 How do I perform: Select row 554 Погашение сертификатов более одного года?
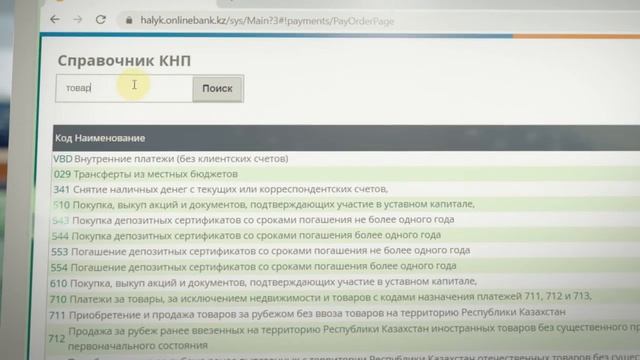click(345, 267)
